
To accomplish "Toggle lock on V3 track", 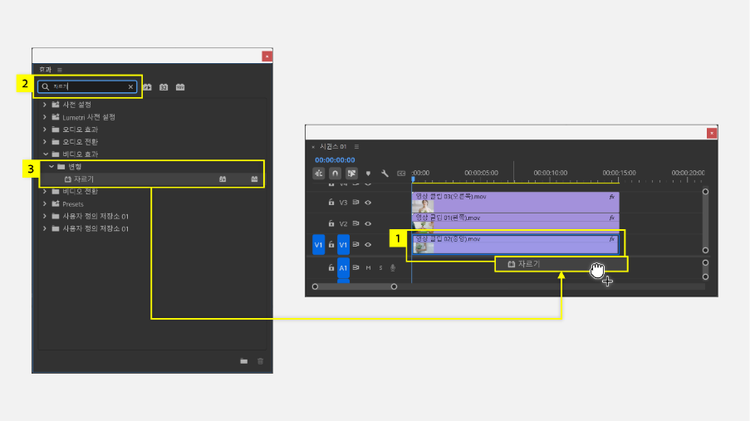I will (x=331, y=202).
